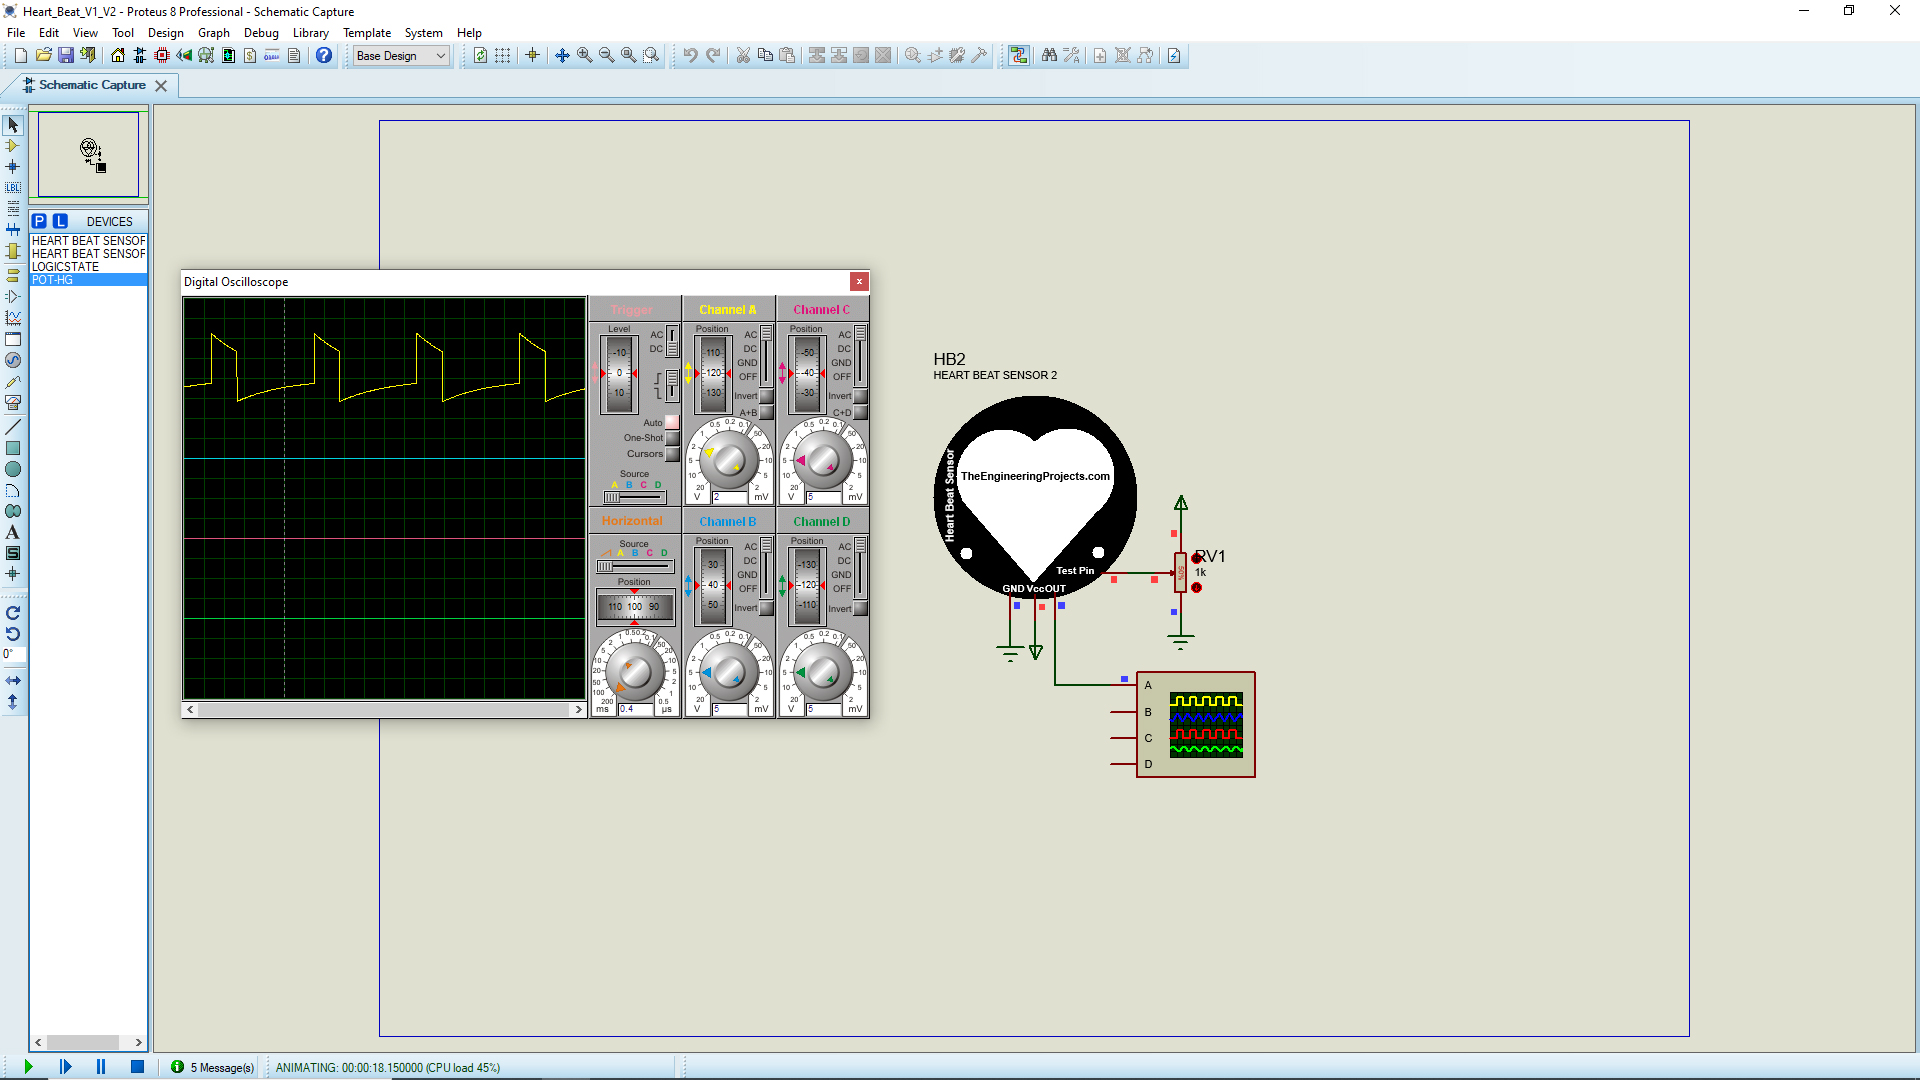Toggle Channel D Invert button
Viewport: 1920px width, 1080px height.
[x=860, y=608]
